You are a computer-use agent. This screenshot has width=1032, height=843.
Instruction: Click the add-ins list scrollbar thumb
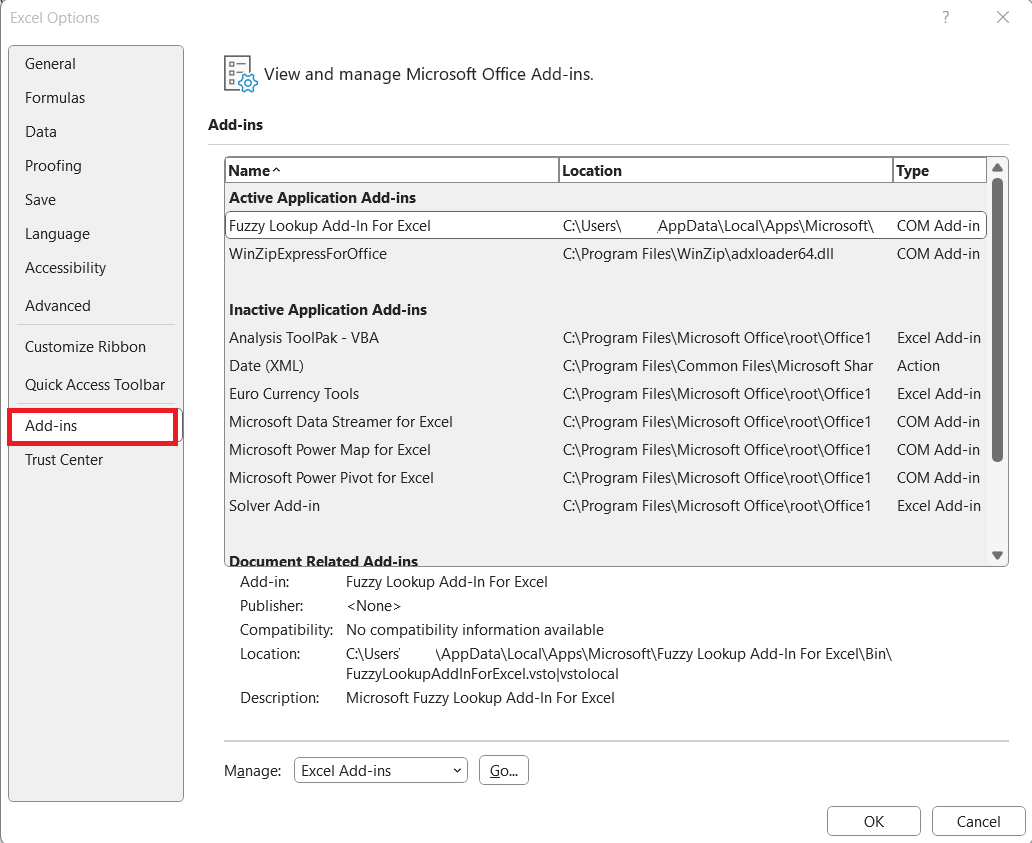pos(997,319)
